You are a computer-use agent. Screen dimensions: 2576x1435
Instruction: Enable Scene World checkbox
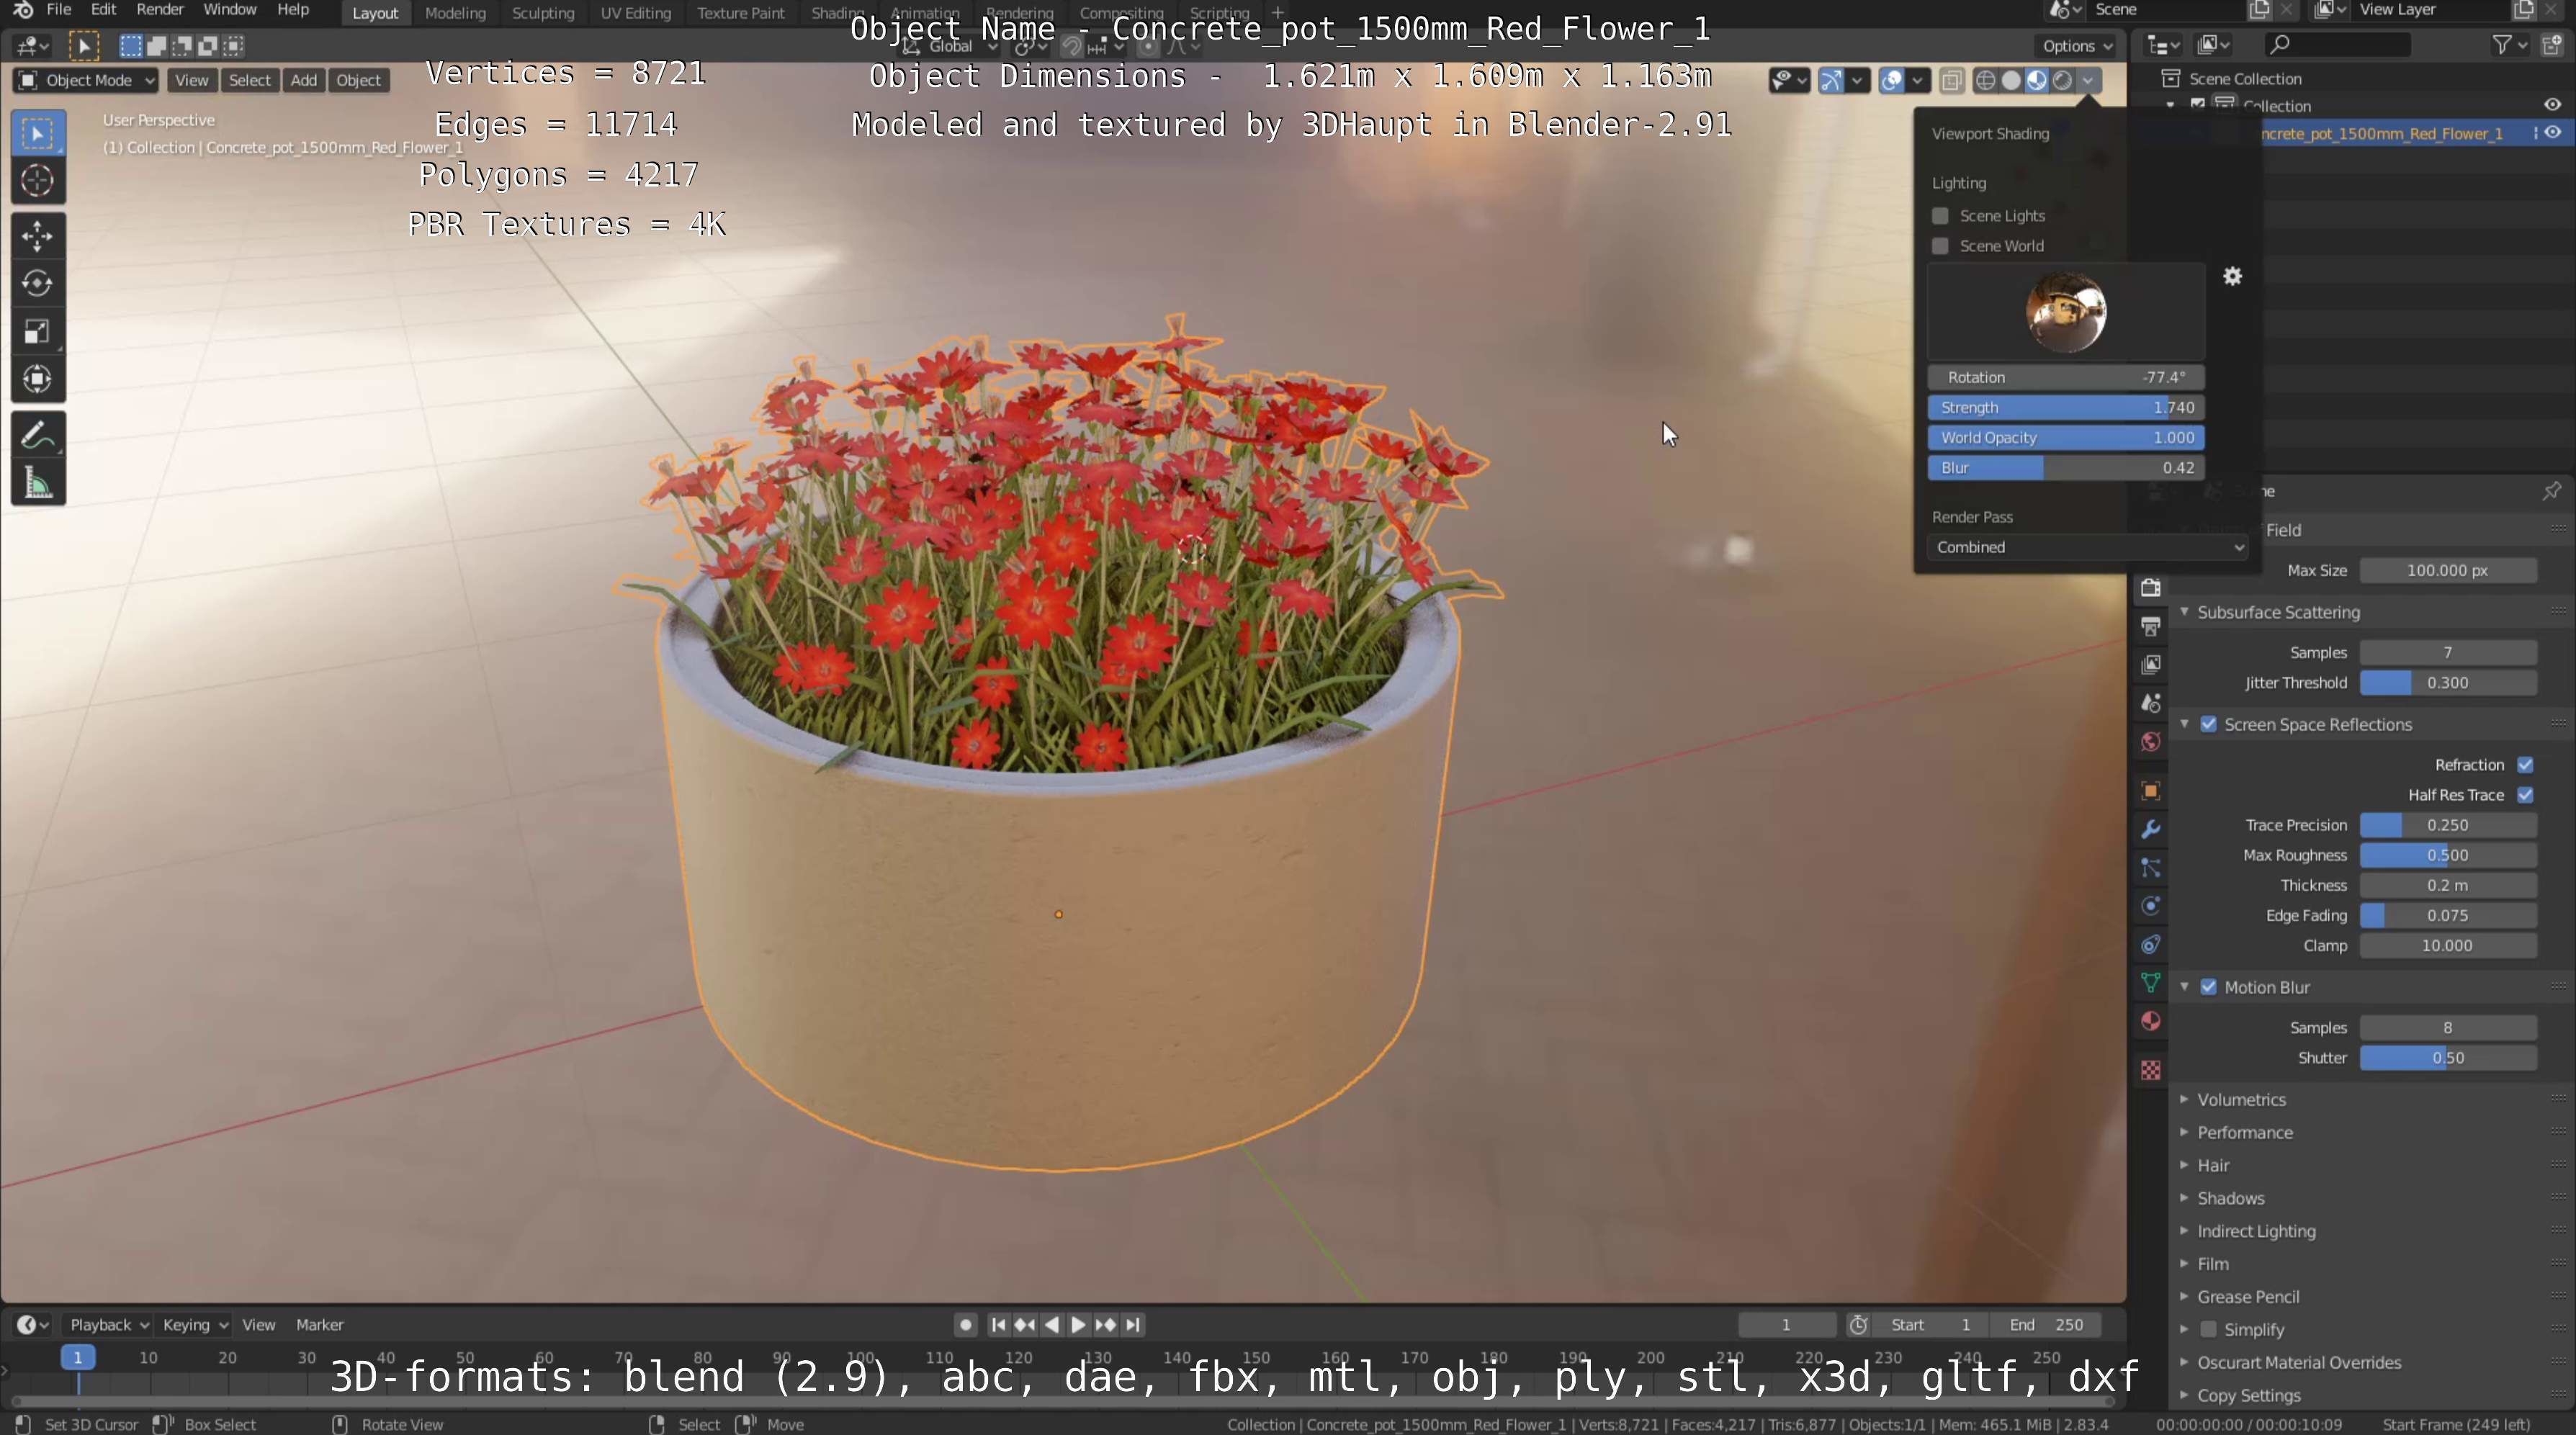click(1940, 246)
